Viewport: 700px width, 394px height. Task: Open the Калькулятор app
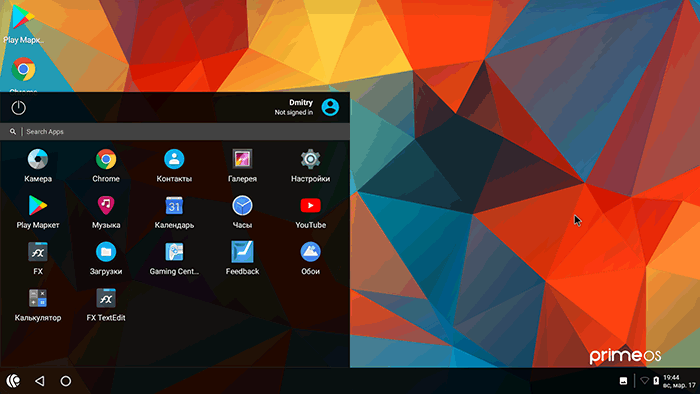(38, 305)
